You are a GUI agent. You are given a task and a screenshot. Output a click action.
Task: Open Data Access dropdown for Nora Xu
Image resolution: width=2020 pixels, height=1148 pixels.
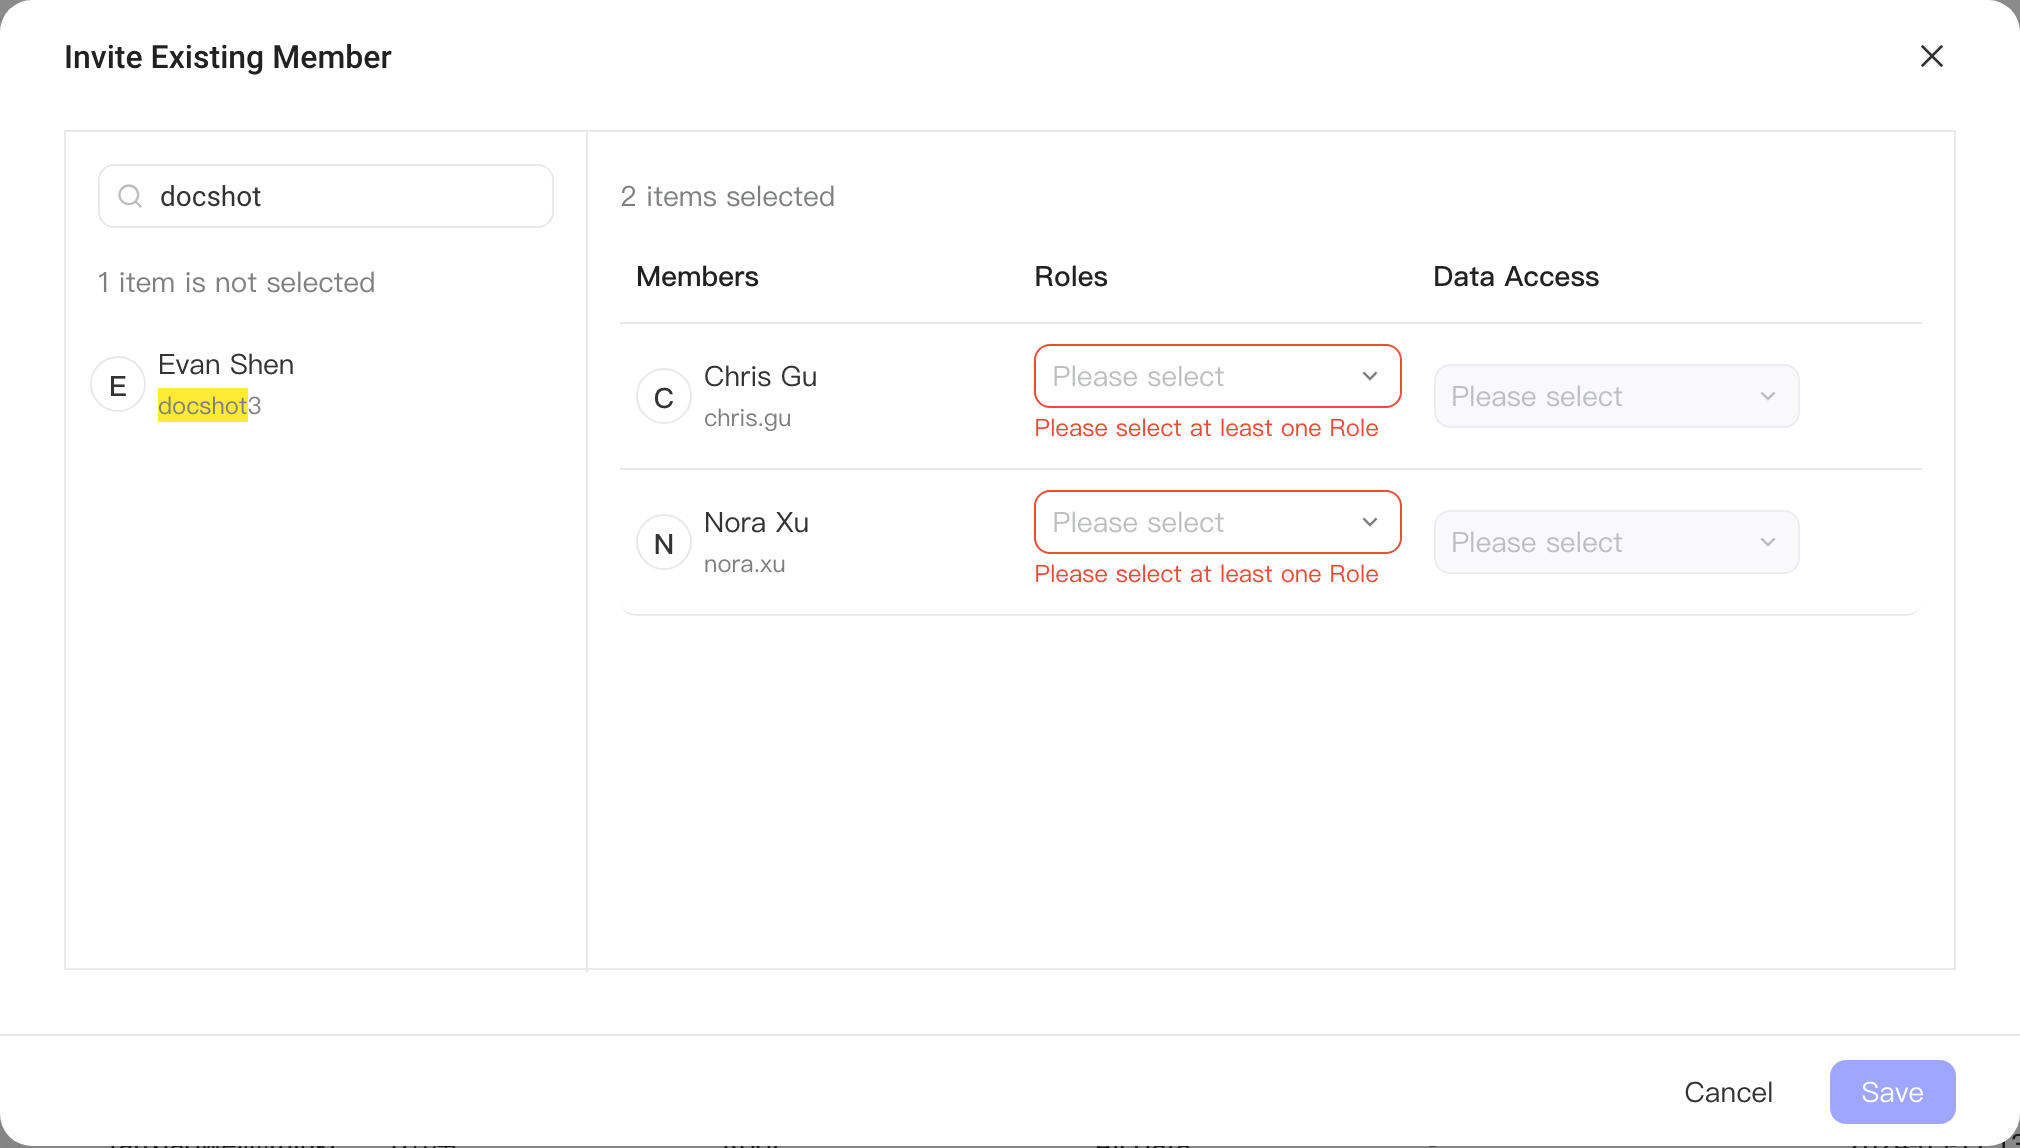point(1616,542)
